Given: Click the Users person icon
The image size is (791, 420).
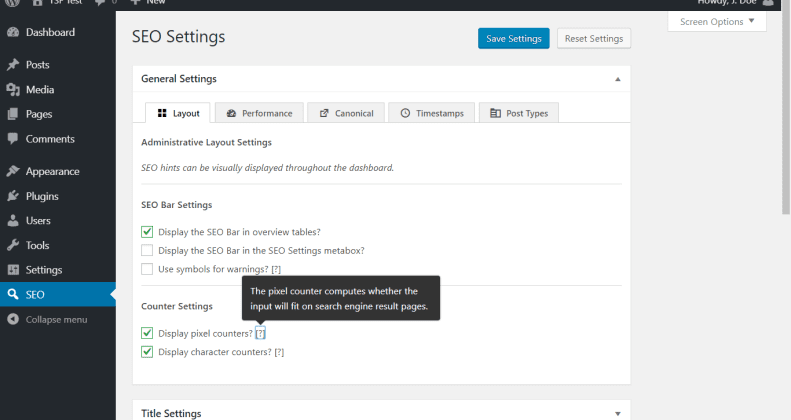Looking at the screenshot, I should [13, 220].
